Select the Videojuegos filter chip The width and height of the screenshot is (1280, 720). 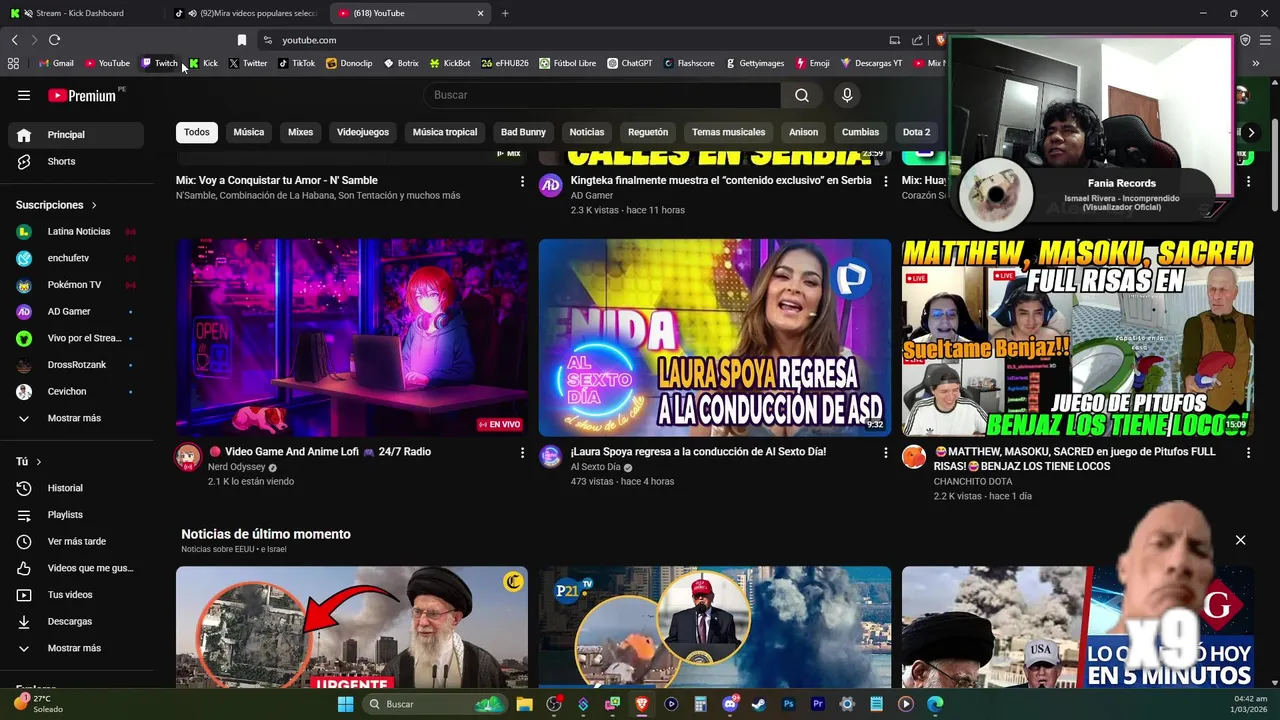[x=363, y=132]
